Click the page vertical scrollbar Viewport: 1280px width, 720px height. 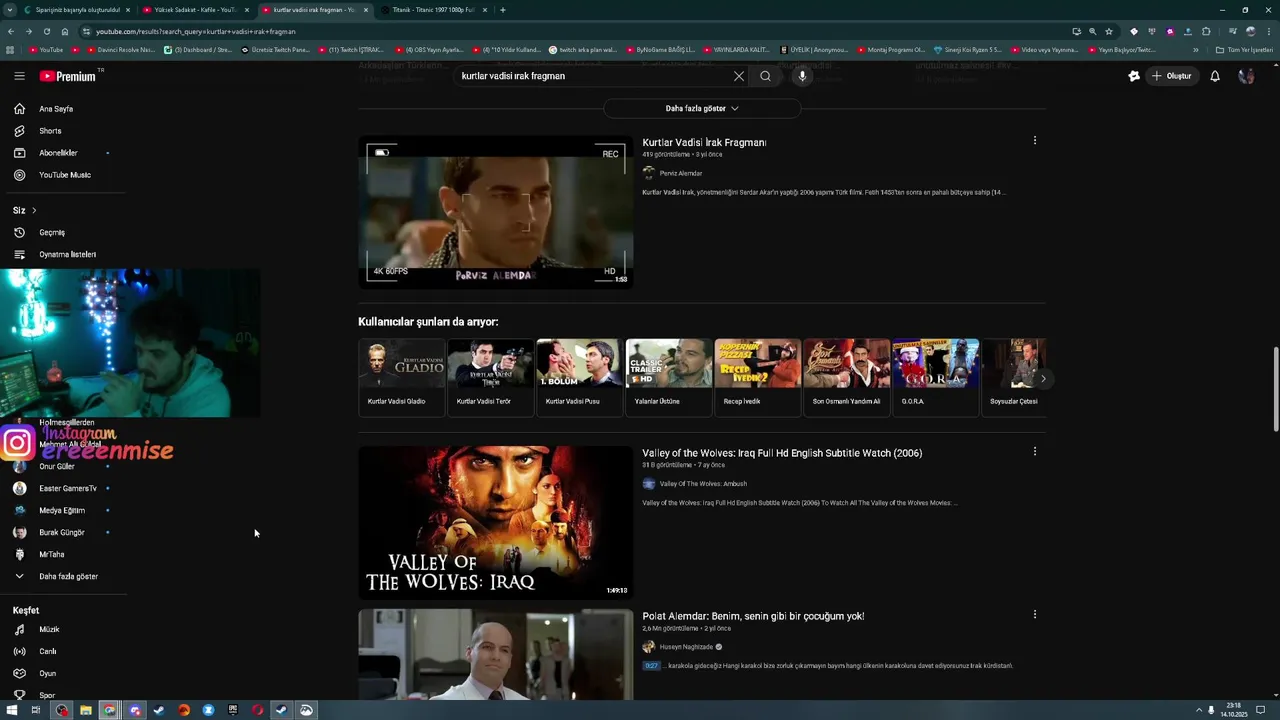tap(1275, 390)
